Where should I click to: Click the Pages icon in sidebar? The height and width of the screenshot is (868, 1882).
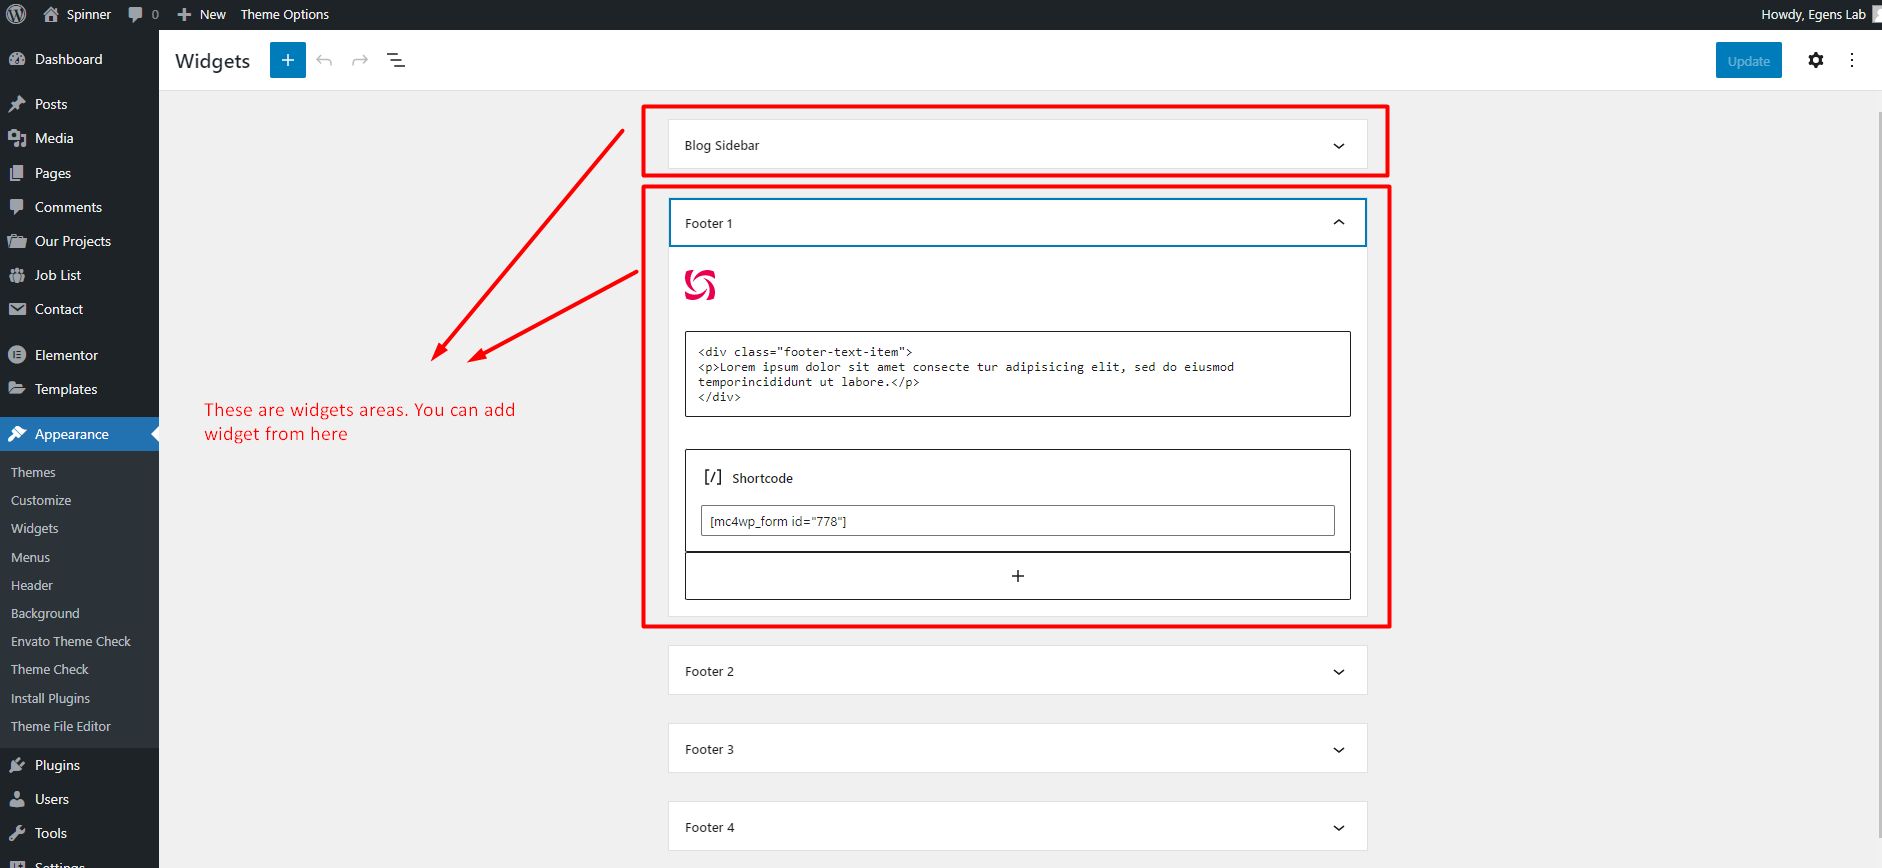pyautogui.click(x=17, y=173)
